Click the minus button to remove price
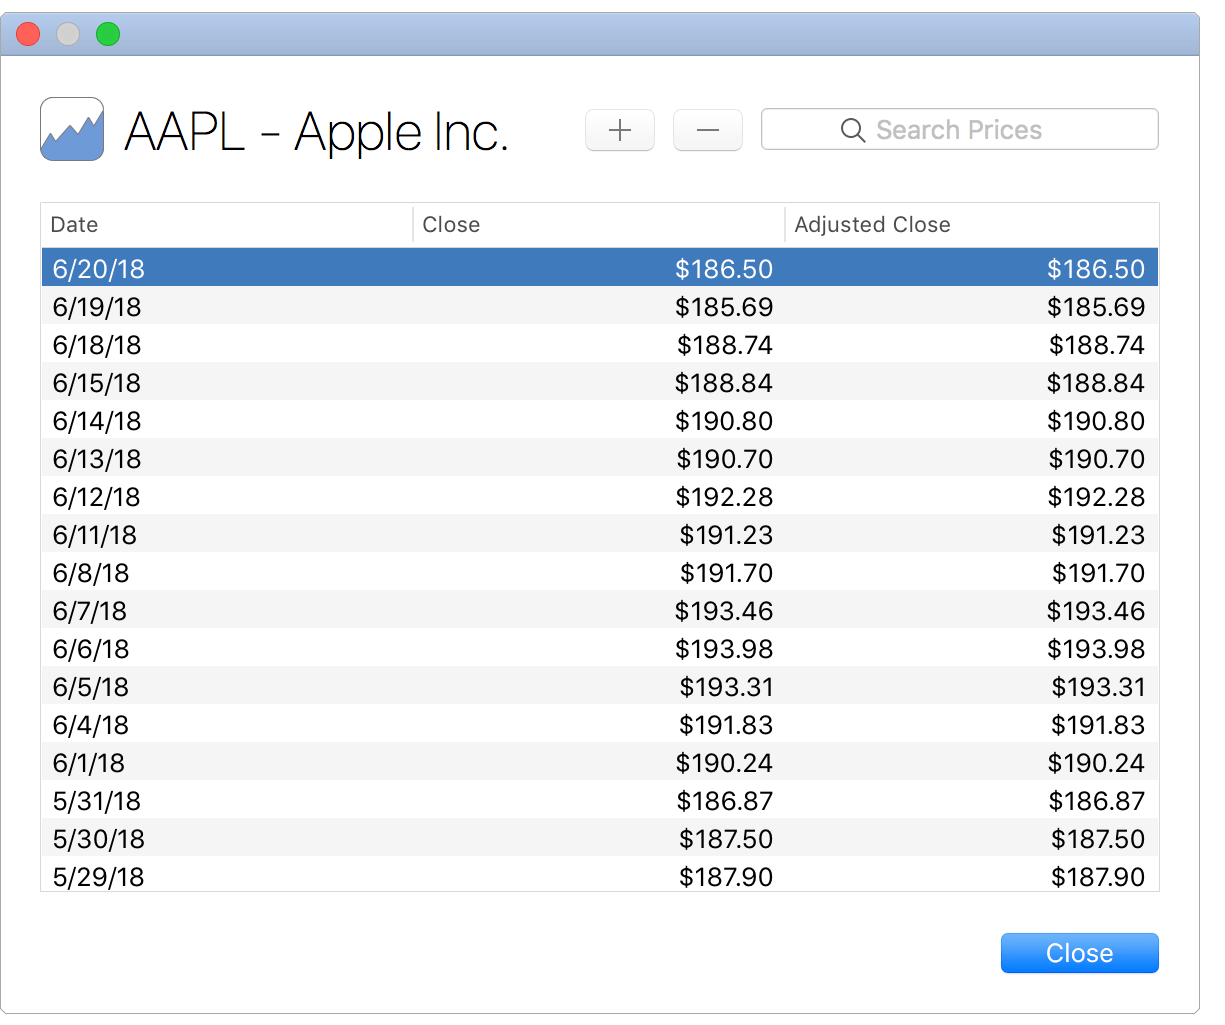The image size is (1225, 1025). click(x=707, y=131)
